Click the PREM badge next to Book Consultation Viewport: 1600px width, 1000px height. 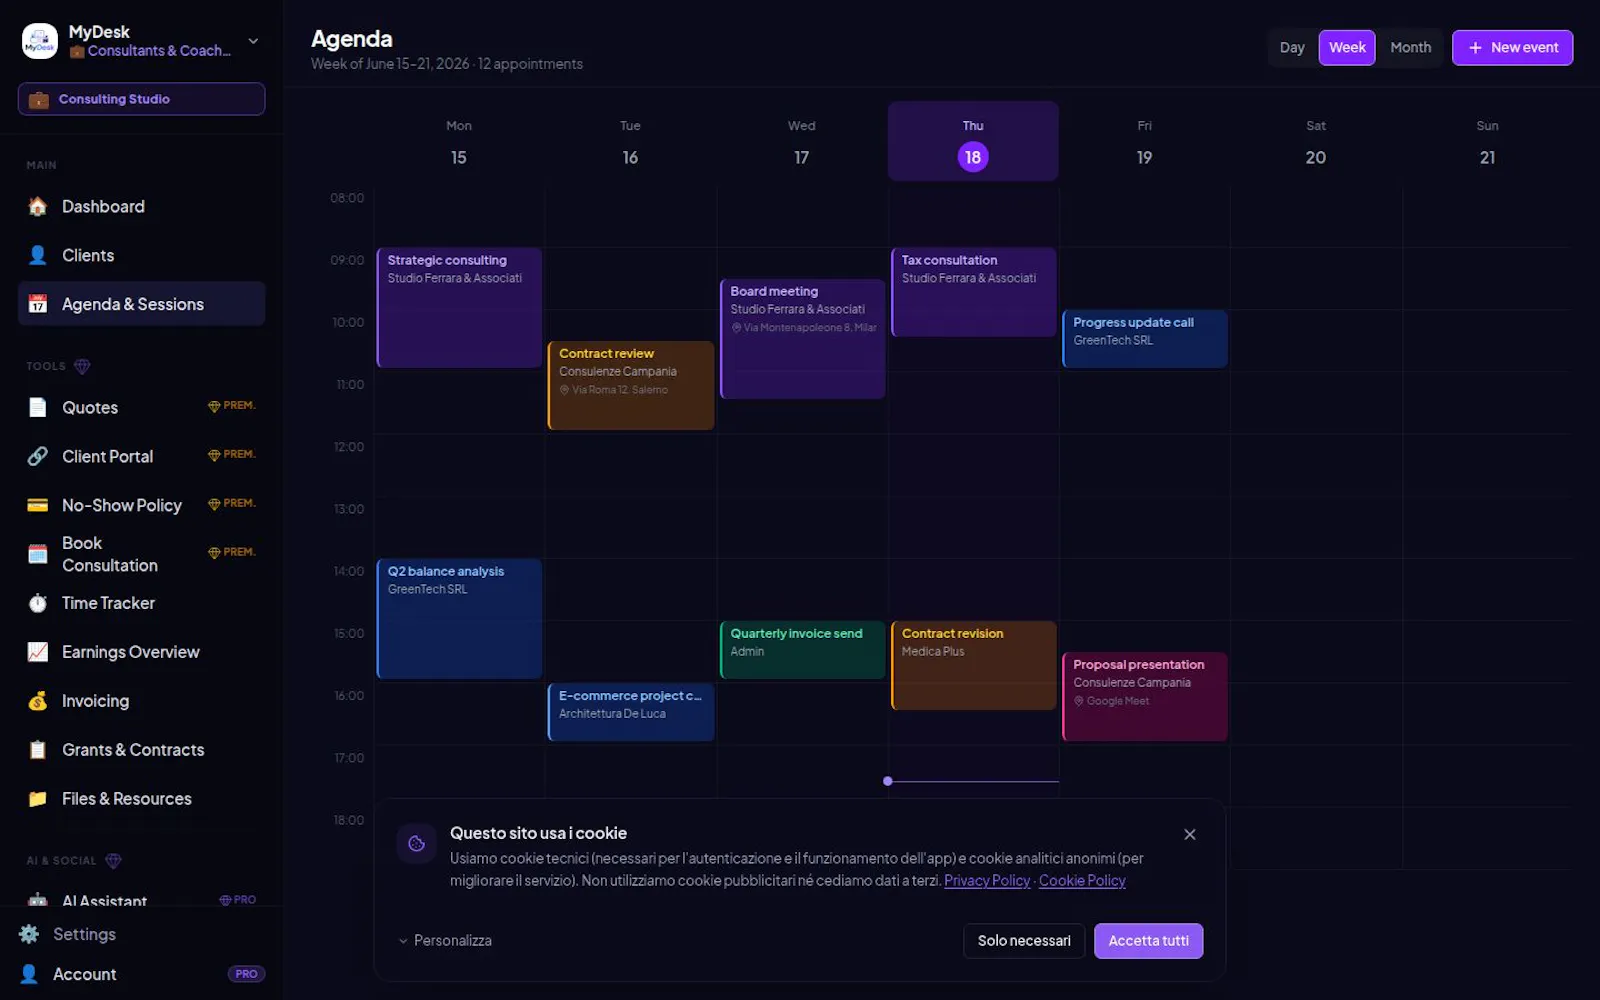pos(231,553)
